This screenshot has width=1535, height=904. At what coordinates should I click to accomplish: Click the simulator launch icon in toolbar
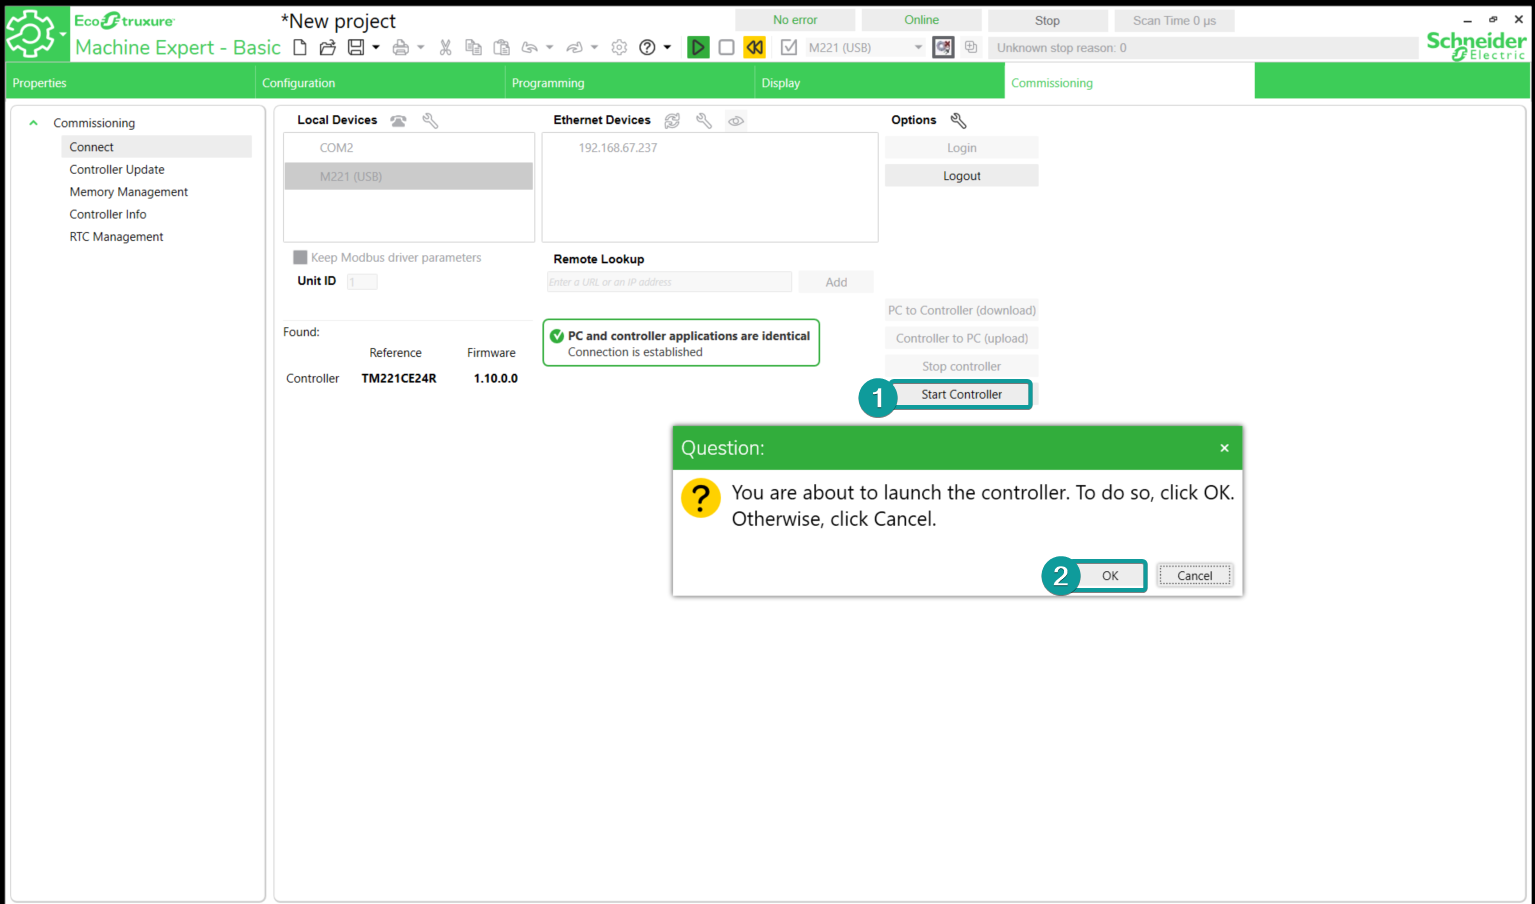[943, 47]
